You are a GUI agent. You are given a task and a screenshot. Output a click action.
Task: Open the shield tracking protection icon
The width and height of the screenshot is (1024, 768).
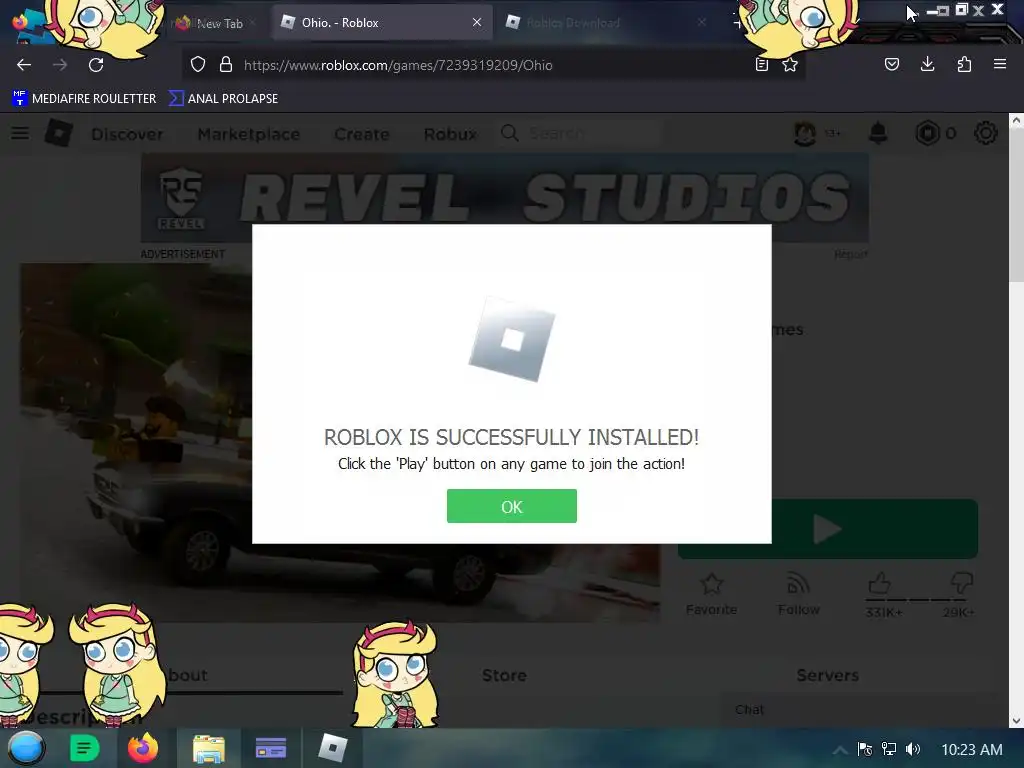click(198, 65)
